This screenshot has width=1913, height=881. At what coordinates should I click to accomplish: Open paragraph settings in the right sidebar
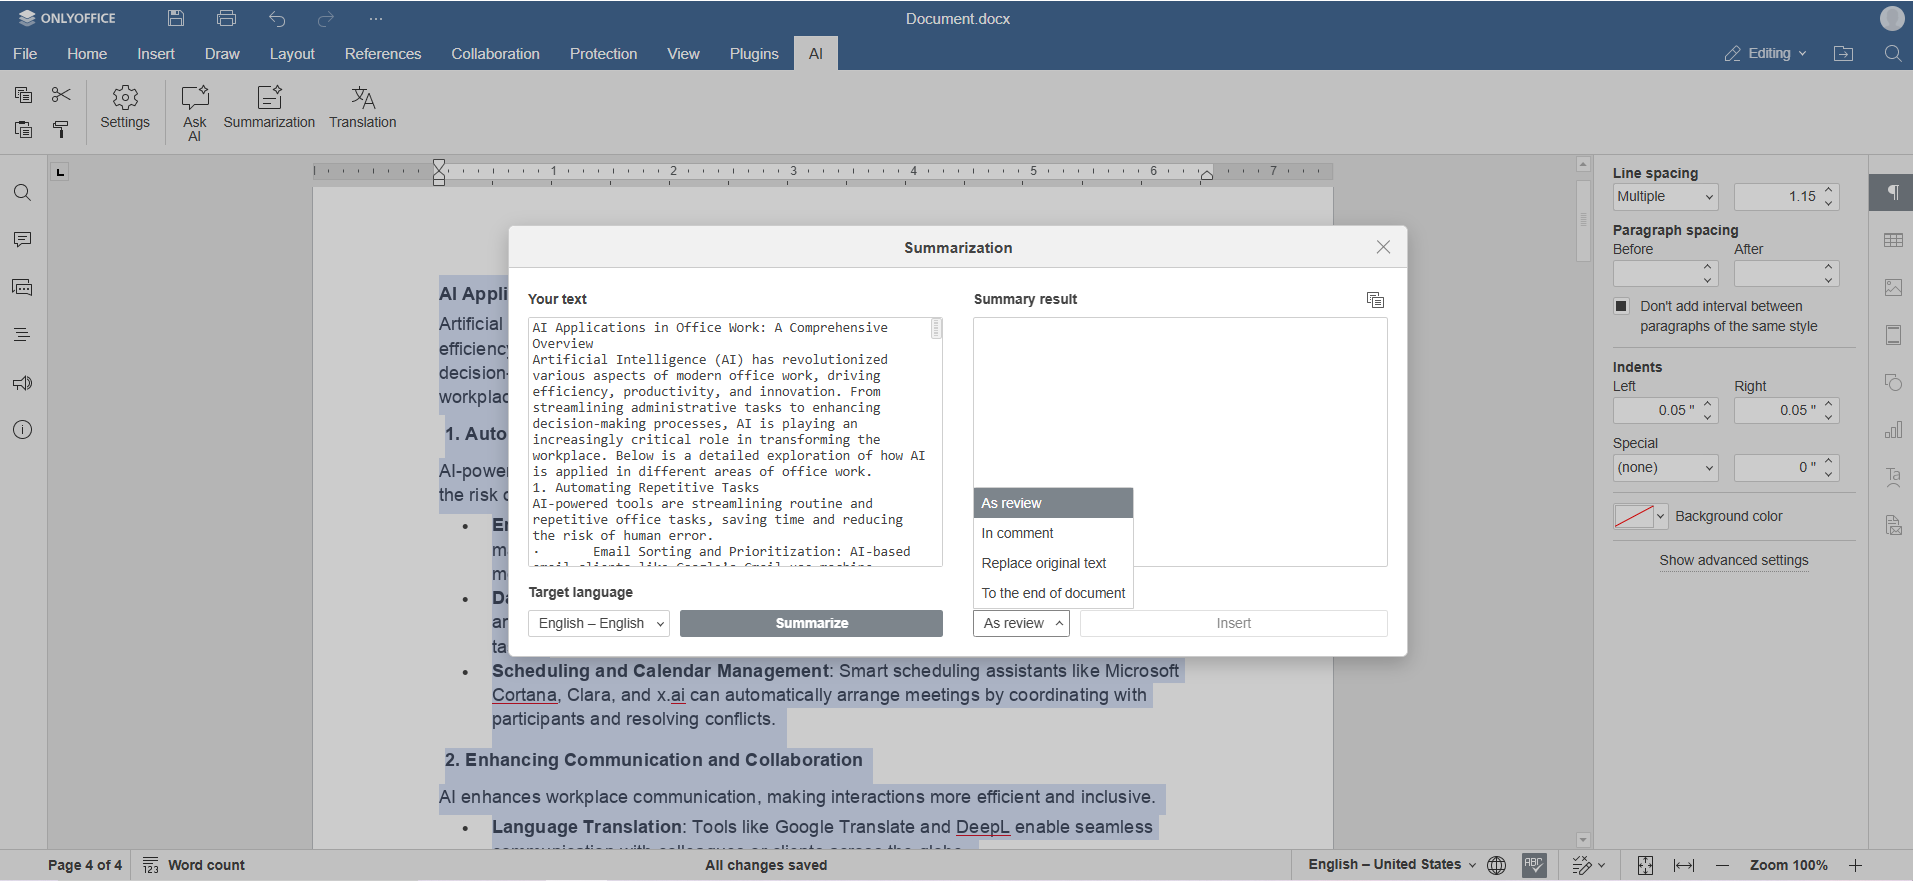click(1893, 192)
